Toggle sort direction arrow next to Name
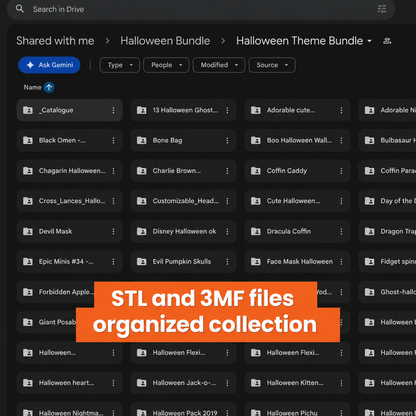Viewport: 416px width, 416px height. click(49, 87)
